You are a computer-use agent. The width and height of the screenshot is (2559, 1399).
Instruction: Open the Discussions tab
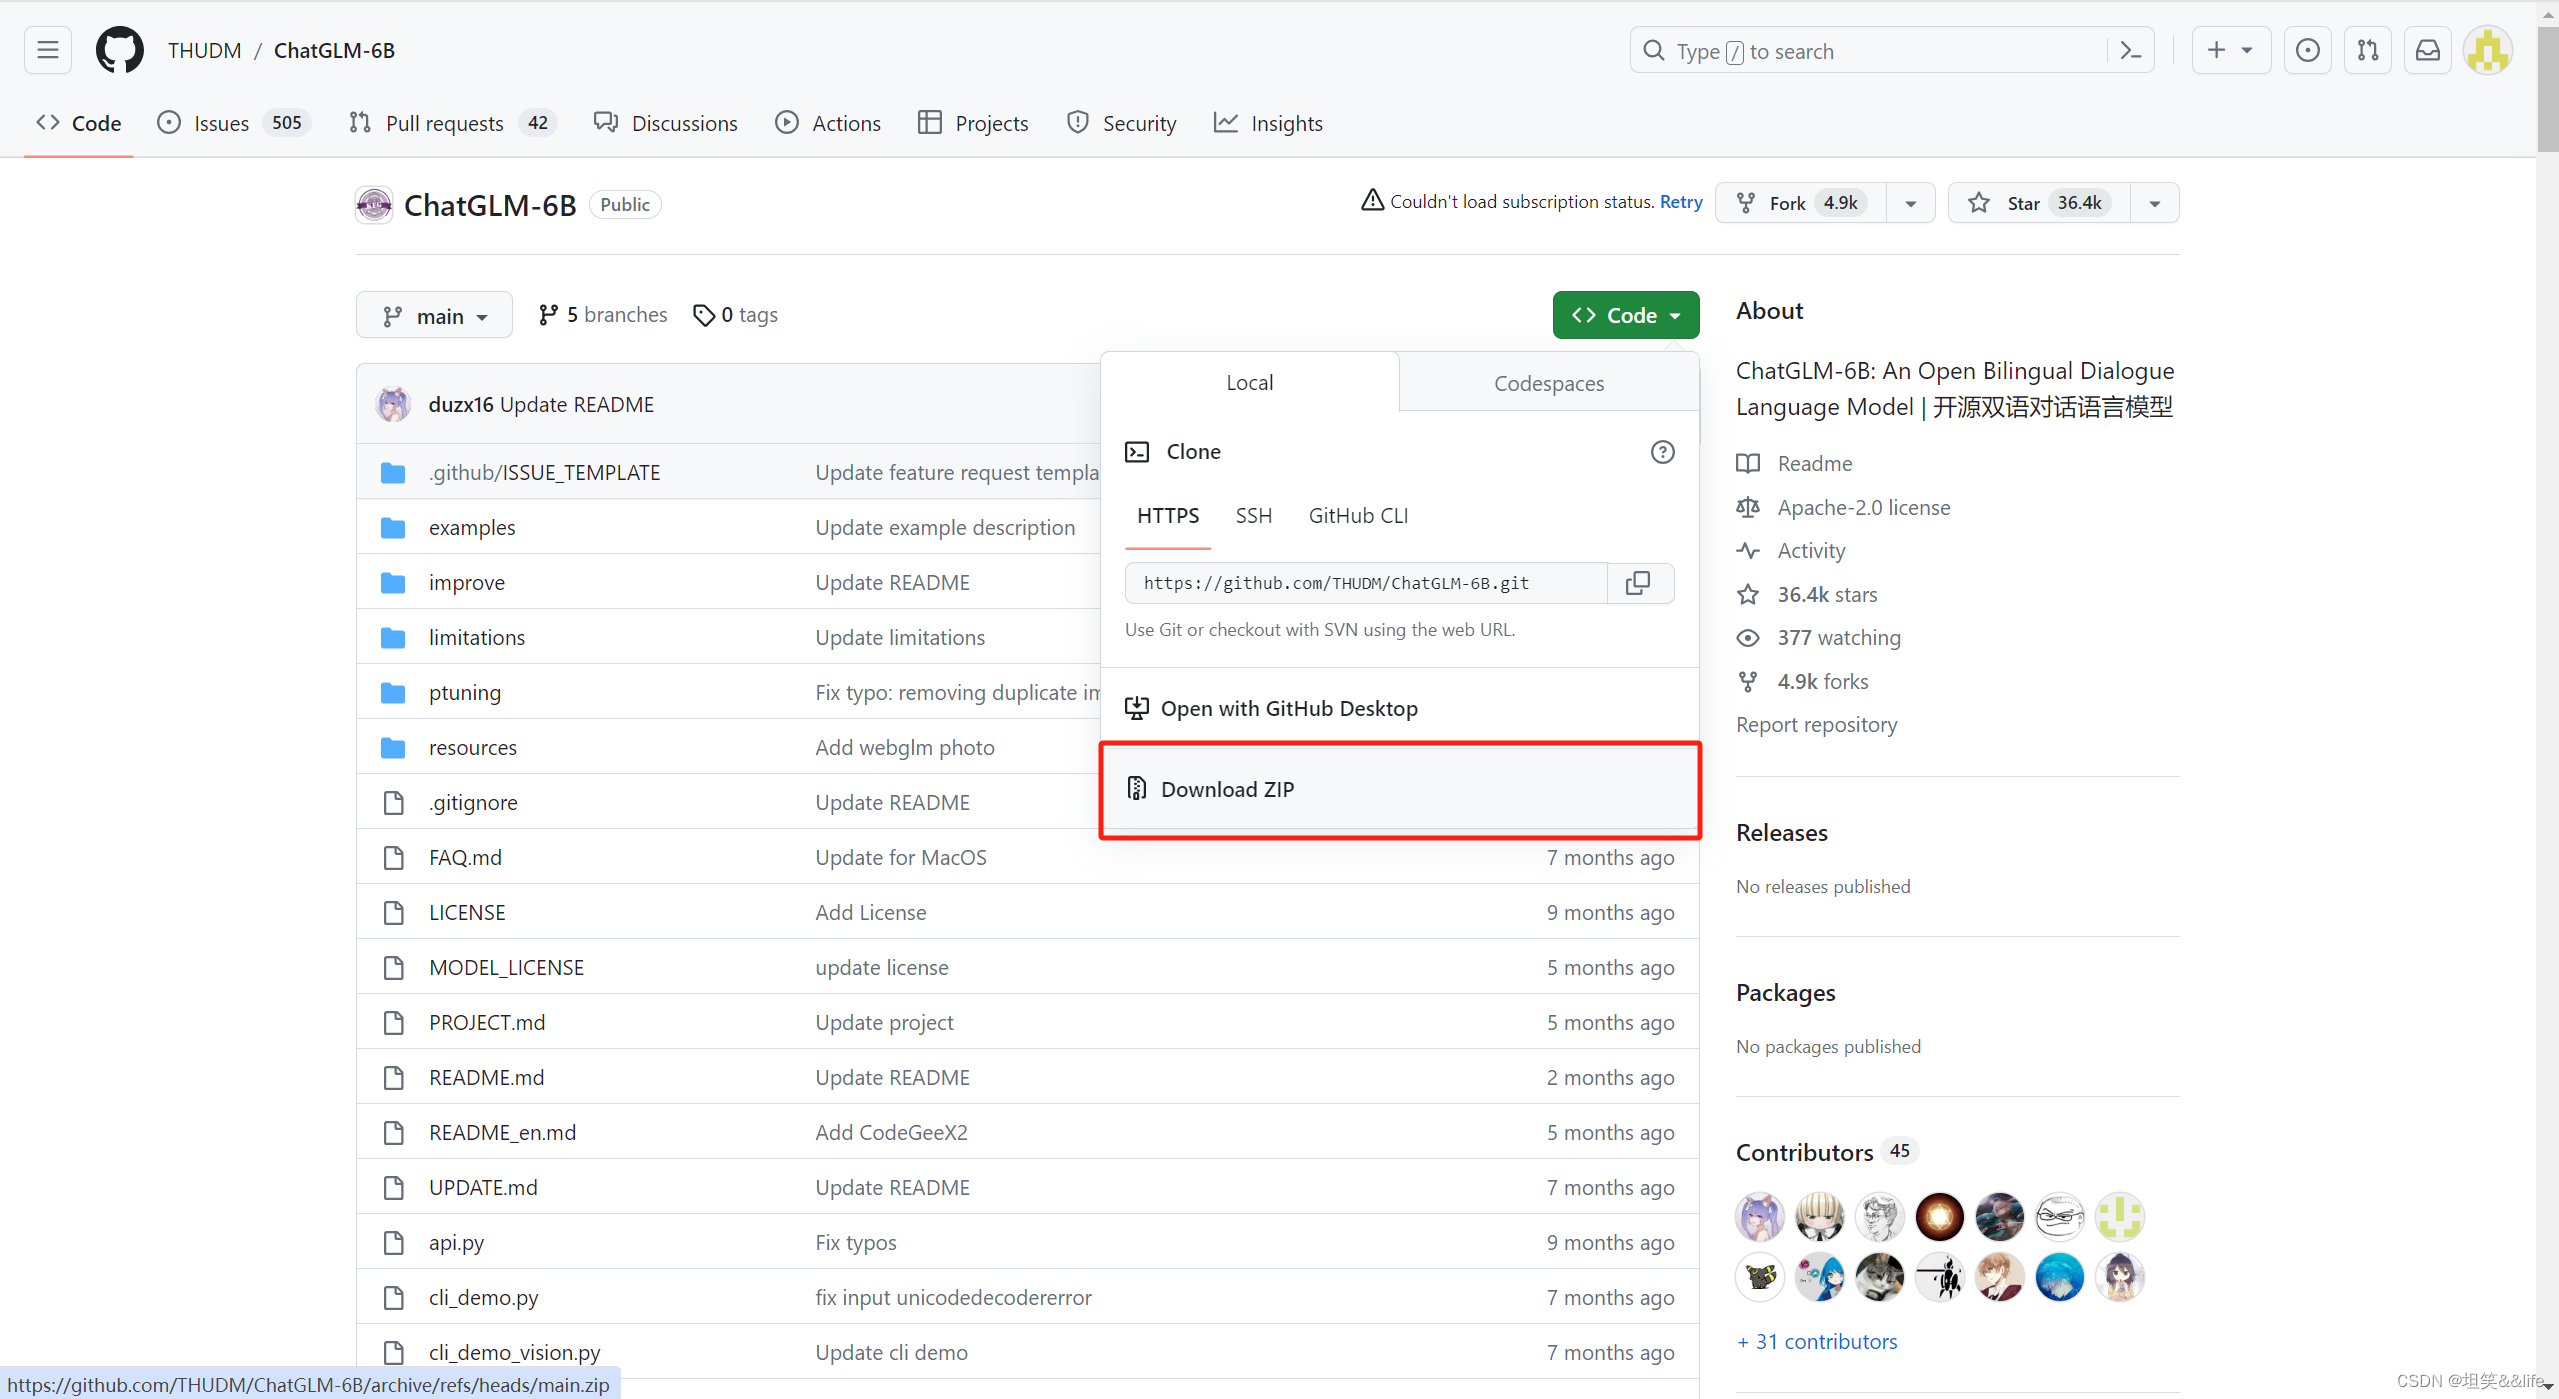[666, 123]
